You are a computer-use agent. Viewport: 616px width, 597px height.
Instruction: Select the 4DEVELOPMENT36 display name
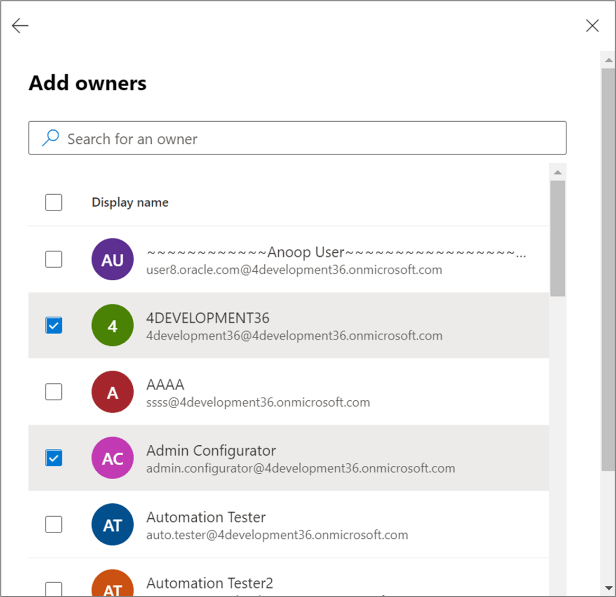coord(208,318)
